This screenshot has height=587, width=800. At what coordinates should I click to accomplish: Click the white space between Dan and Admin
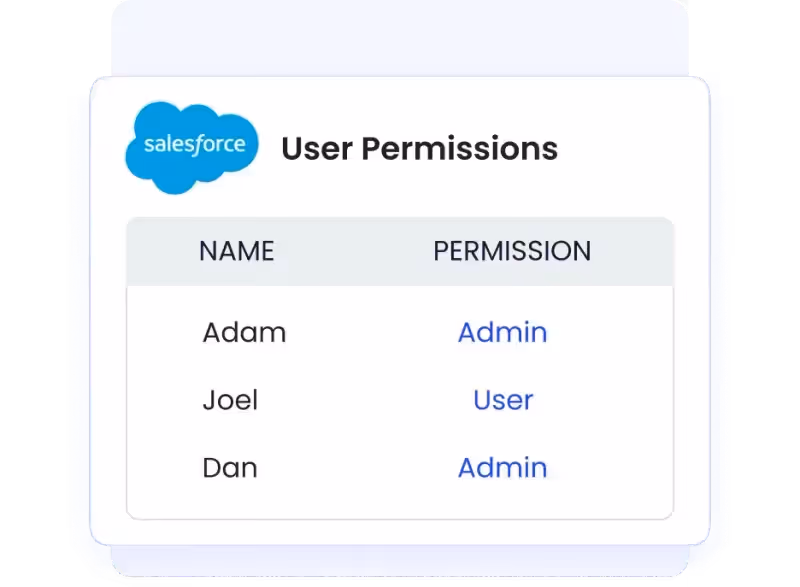[357, 468]
